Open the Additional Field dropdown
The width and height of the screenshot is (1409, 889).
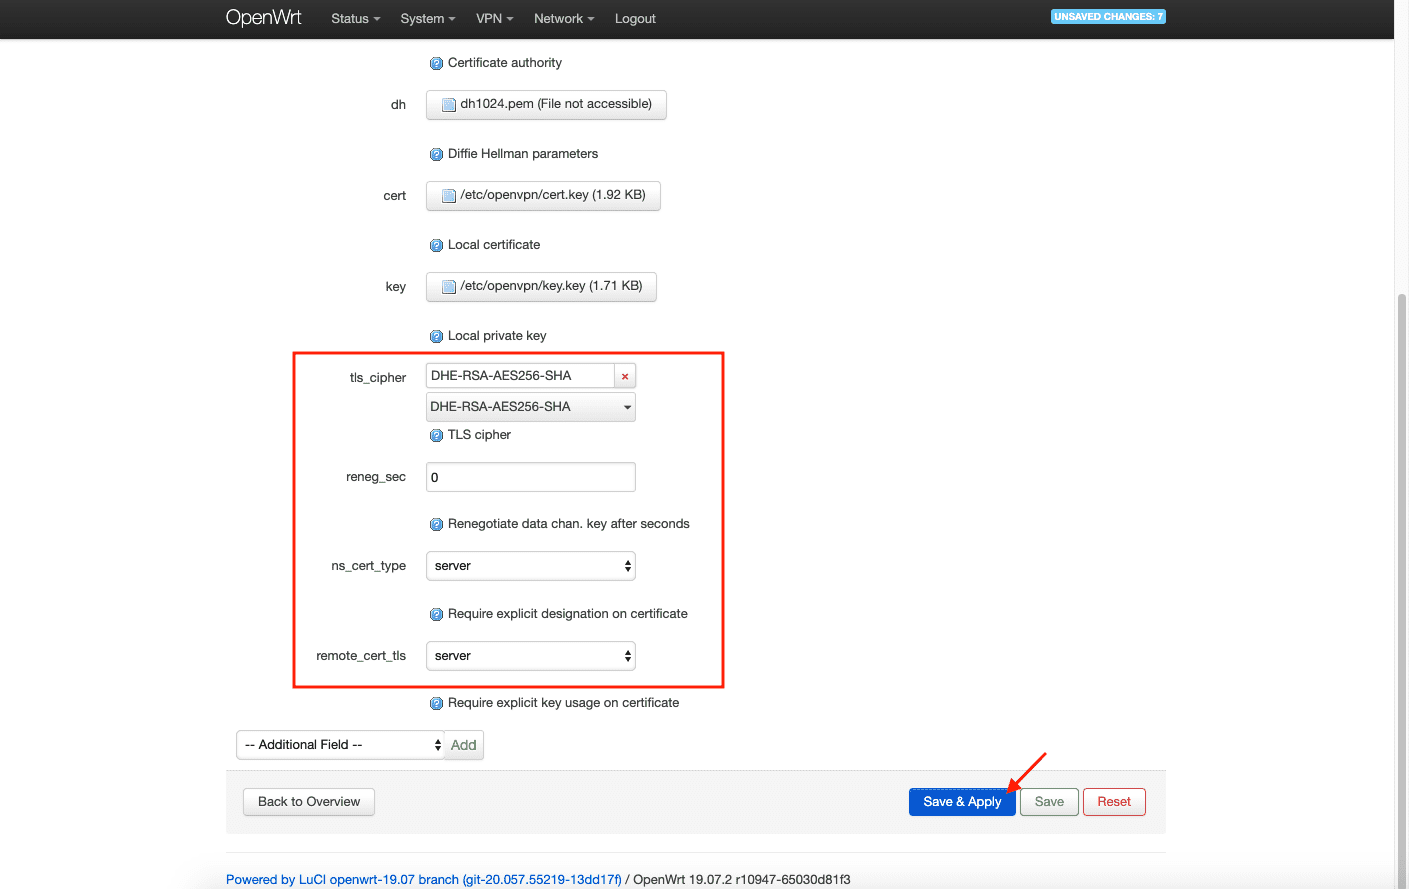click(x=340, y=745)
